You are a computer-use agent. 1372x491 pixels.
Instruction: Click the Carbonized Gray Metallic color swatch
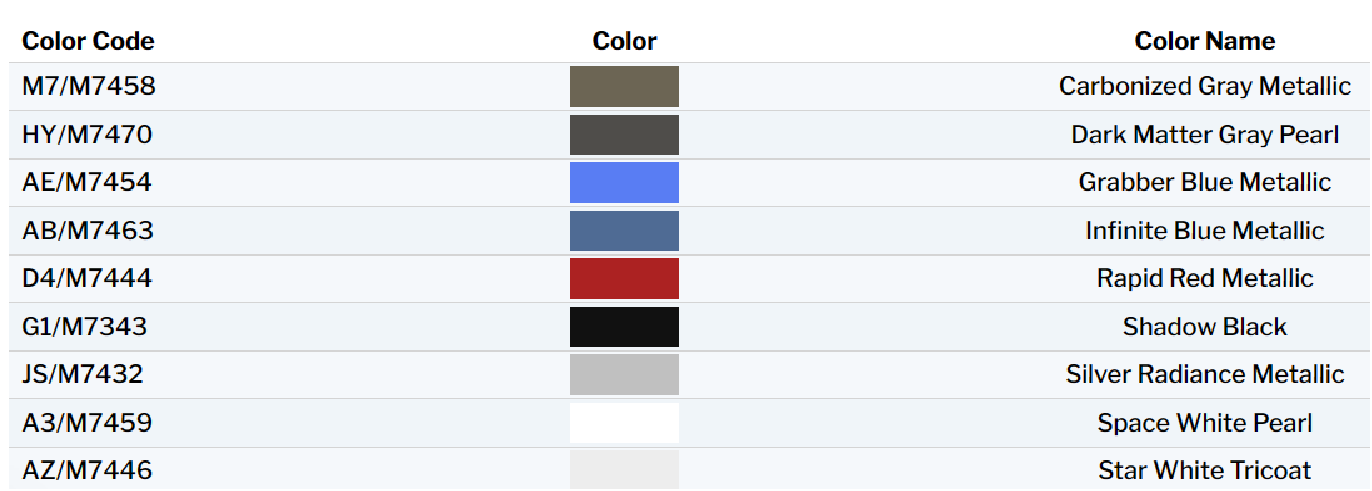pos(624,86)
